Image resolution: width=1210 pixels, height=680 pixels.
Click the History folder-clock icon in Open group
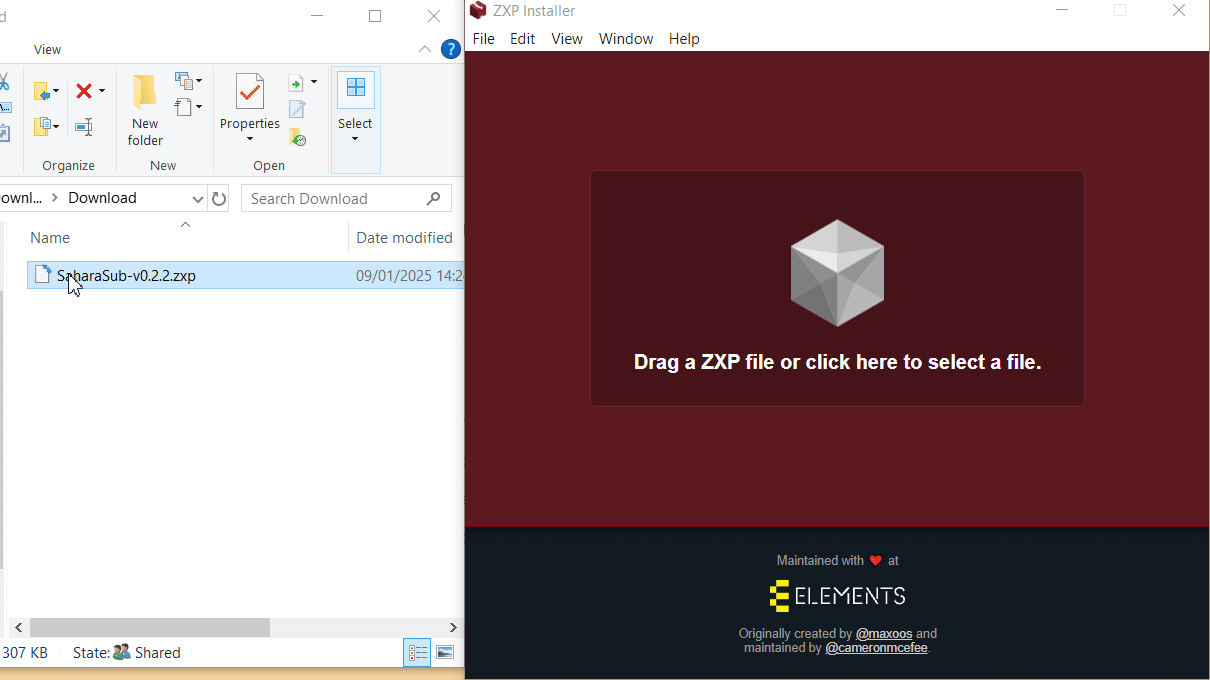pos(297,137)
